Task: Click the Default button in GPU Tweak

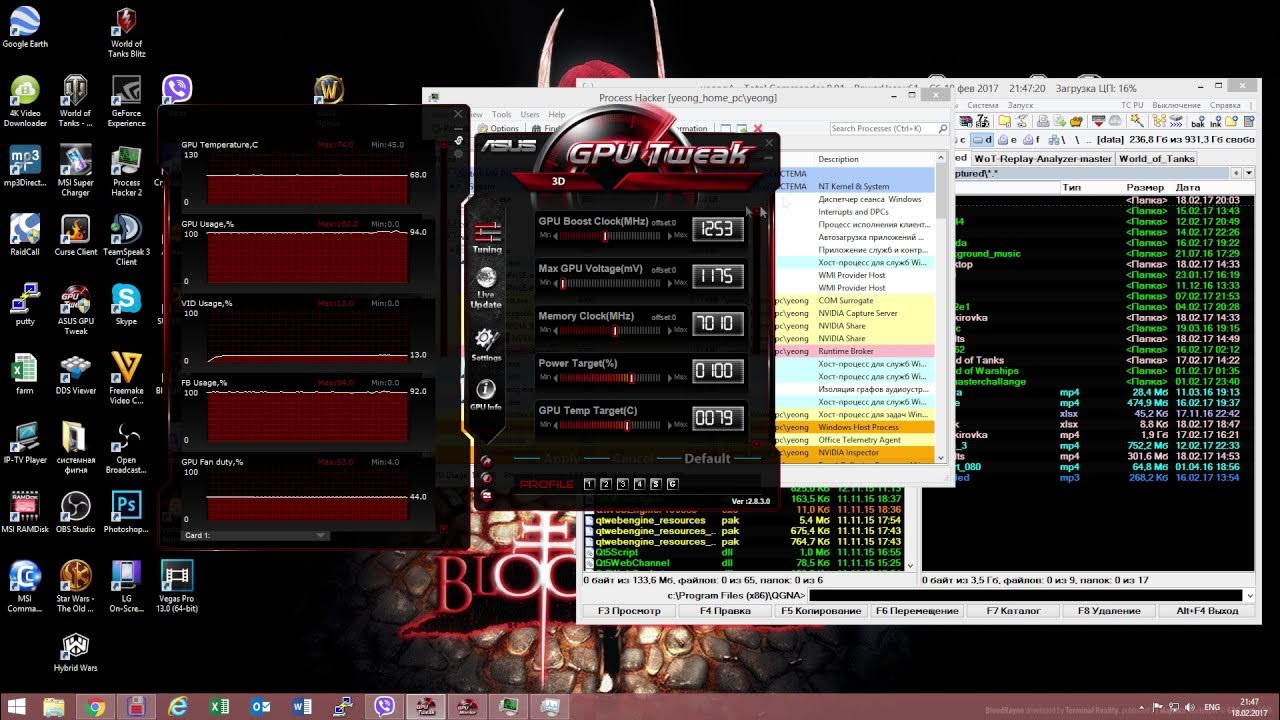Action: coord(707,459)
